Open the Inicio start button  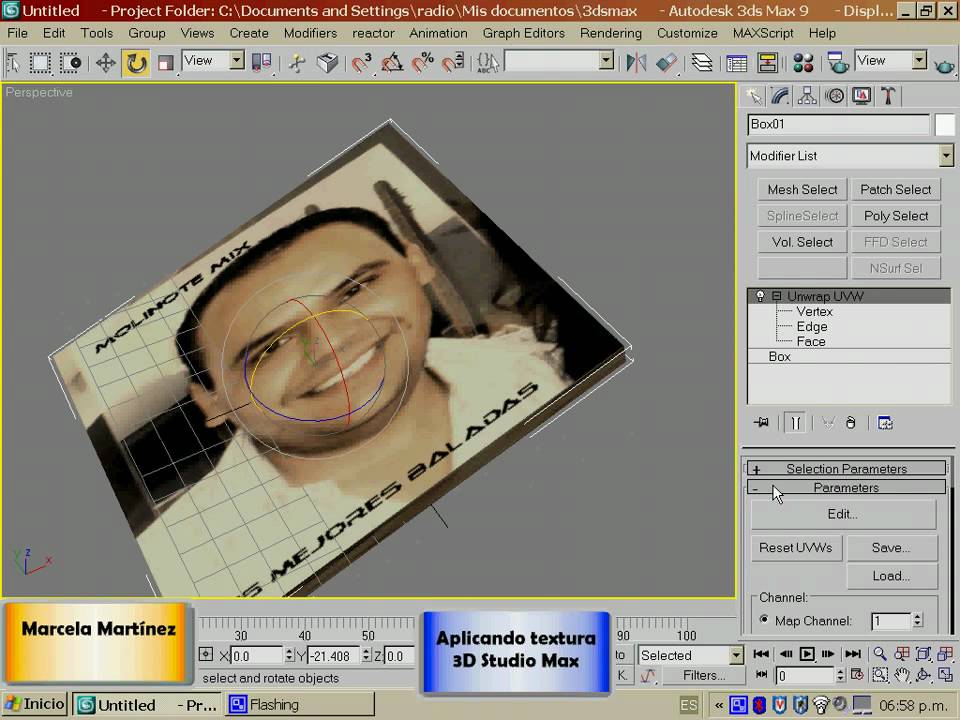35,704
